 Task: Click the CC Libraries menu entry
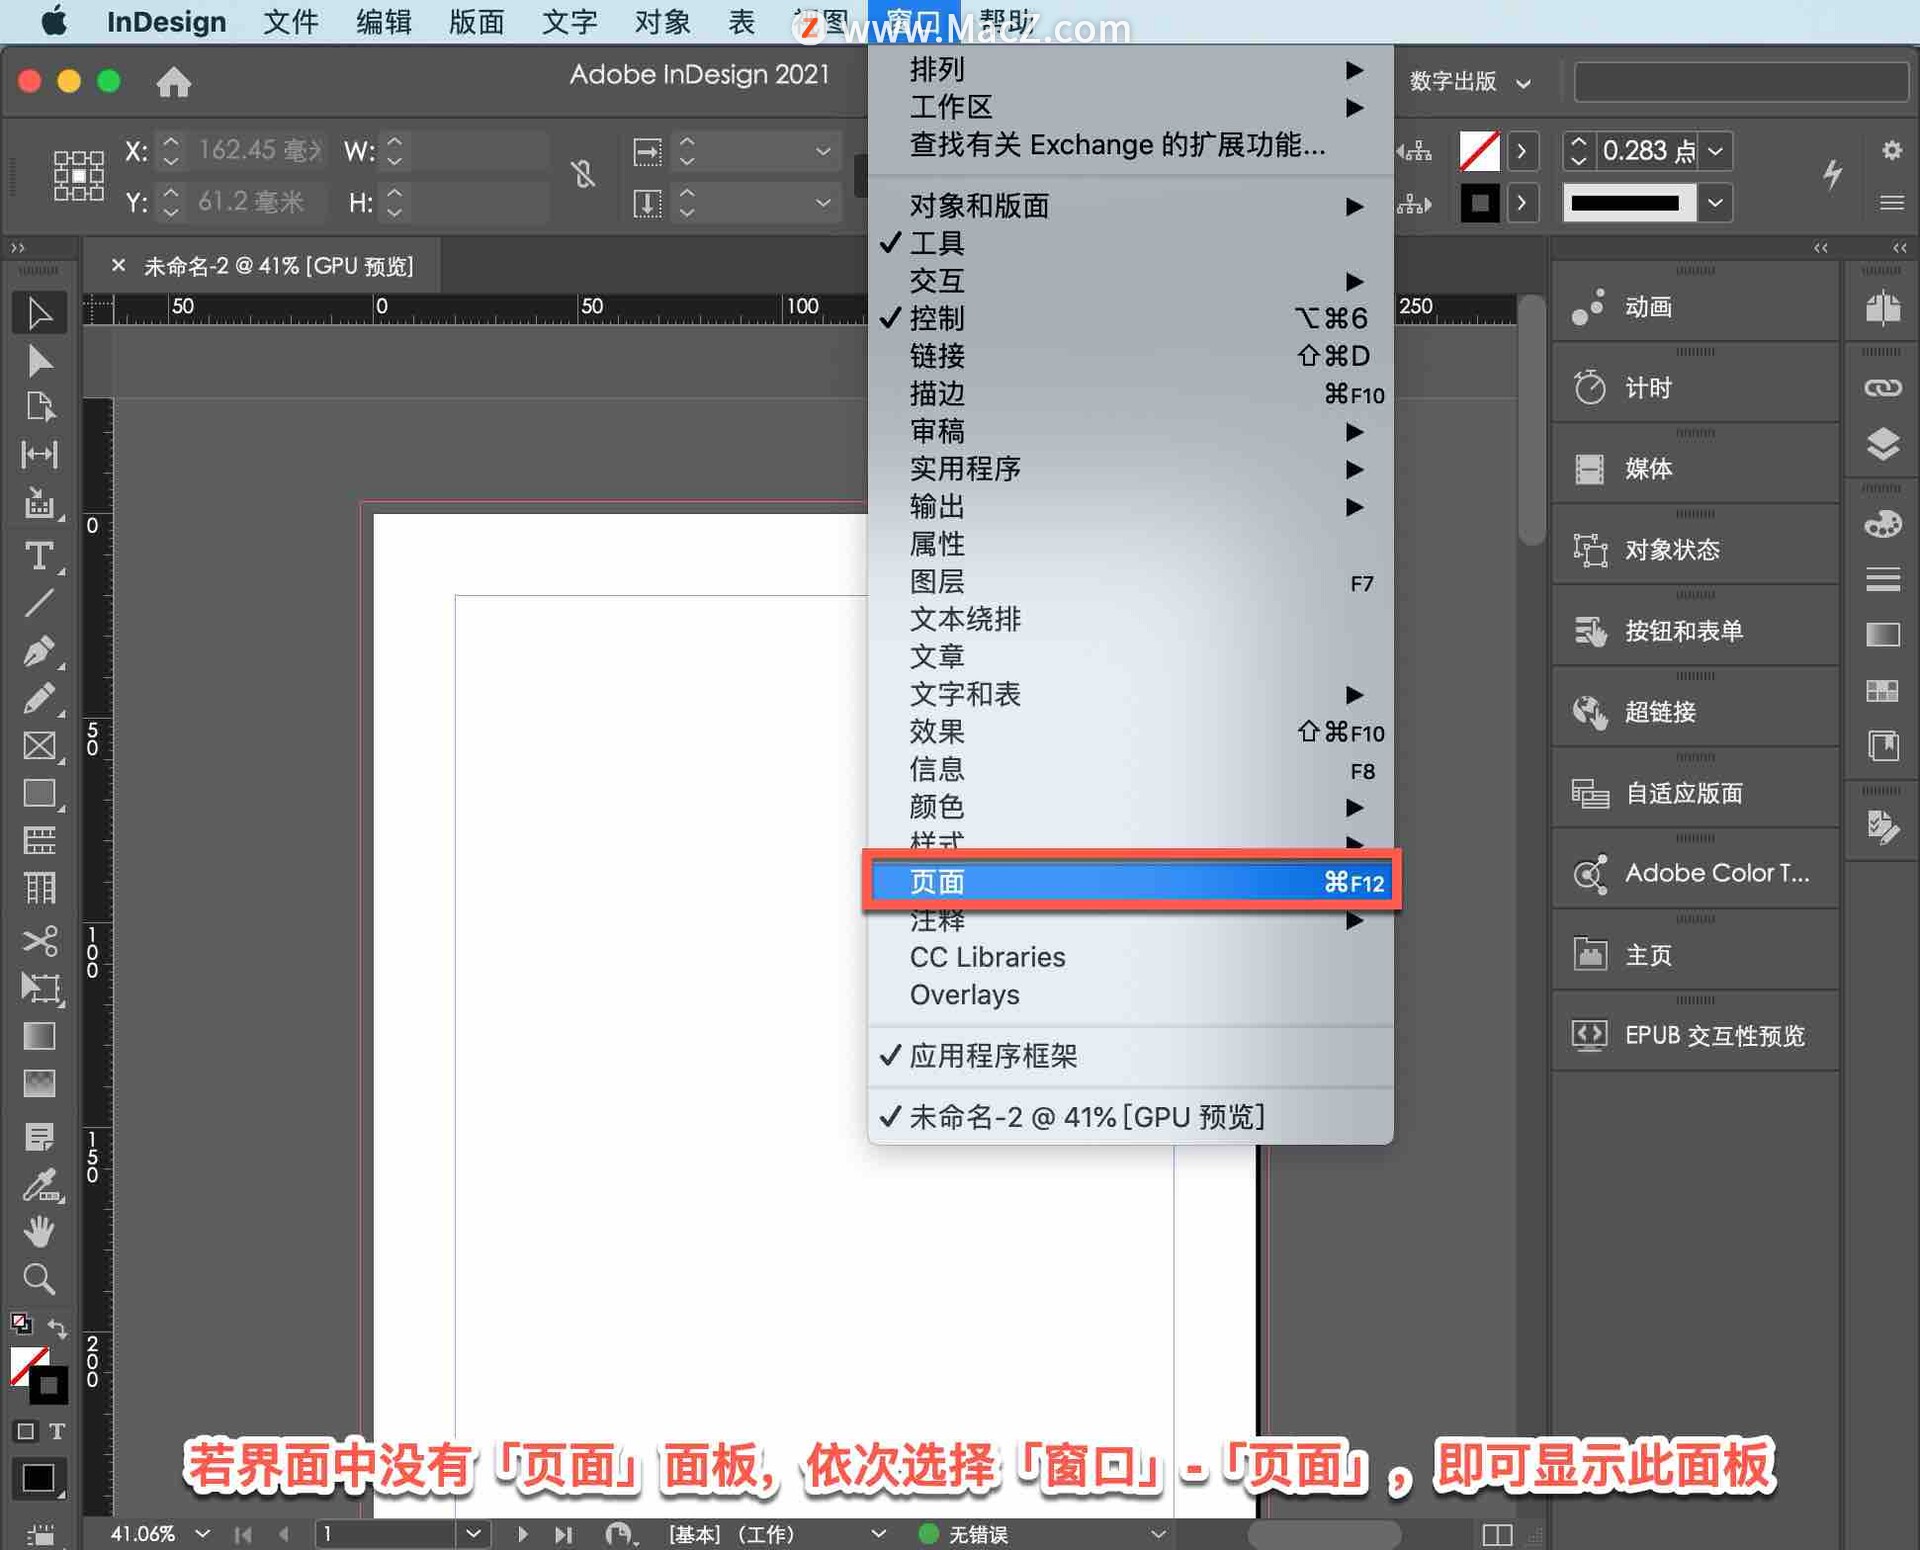click(x=987, y=957)
